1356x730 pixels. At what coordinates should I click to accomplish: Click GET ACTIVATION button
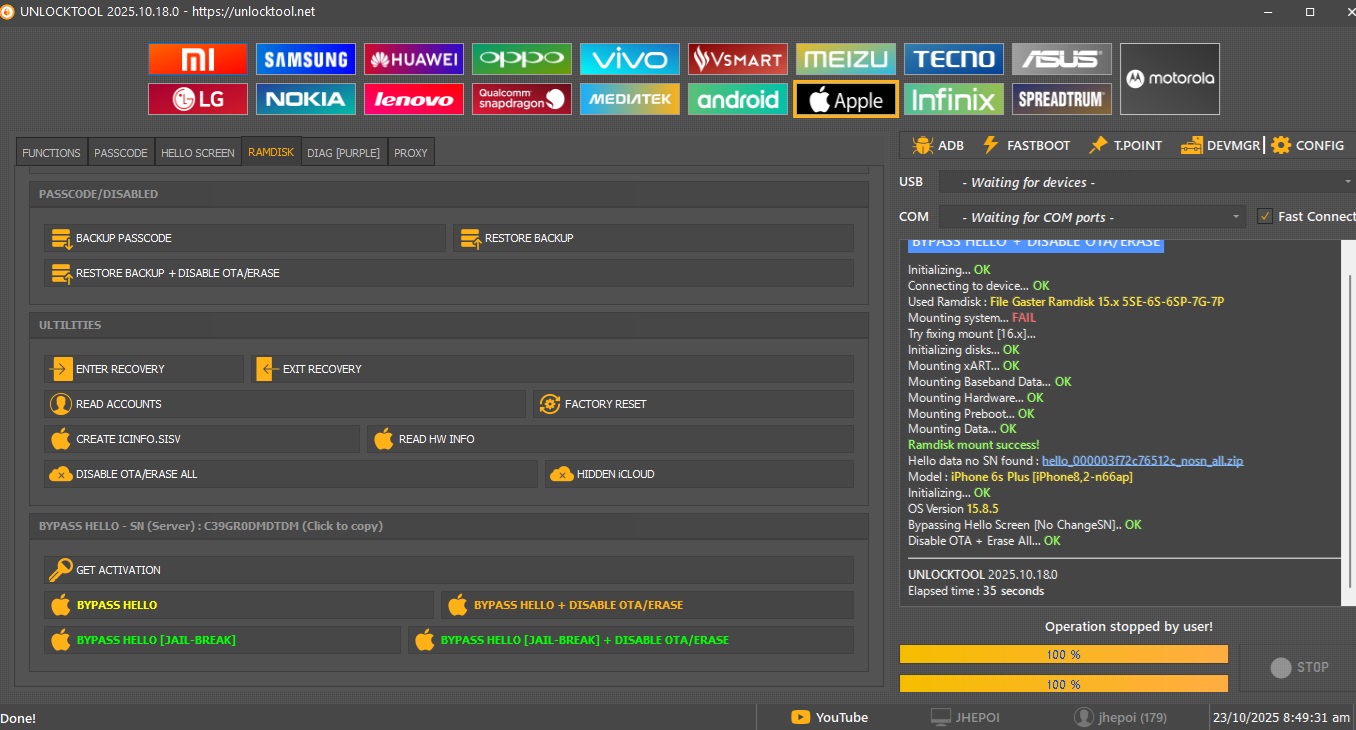(449, 570)
